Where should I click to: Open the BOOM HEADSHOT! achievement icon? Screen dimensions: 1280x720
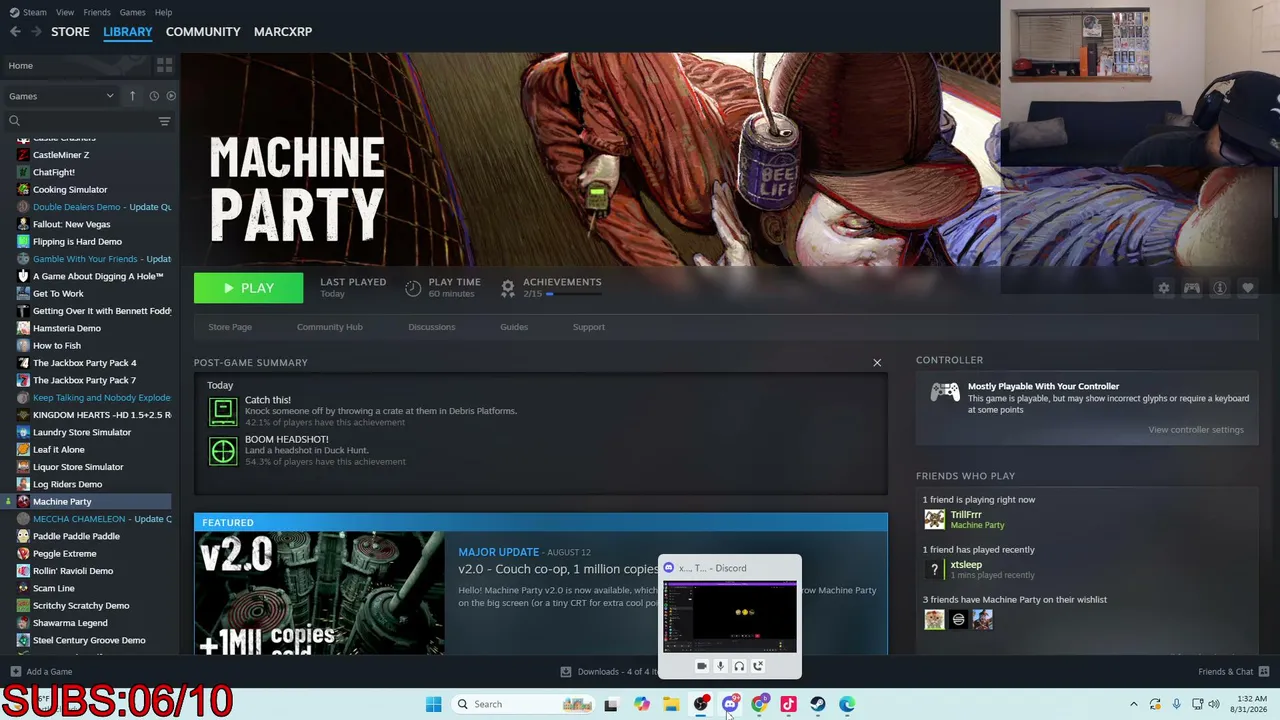click(223, 450)
